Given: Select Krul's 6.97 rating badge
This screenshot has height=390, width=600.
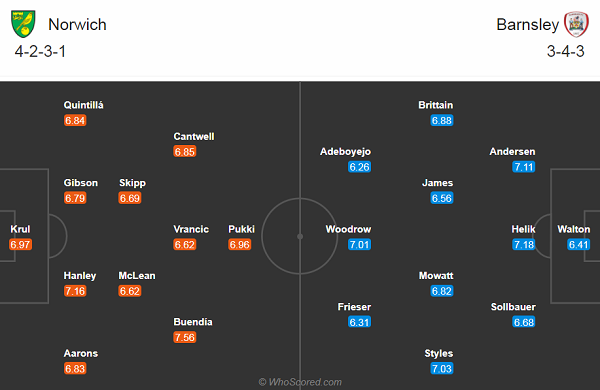Looking at the screenshot, I should 21,244.
